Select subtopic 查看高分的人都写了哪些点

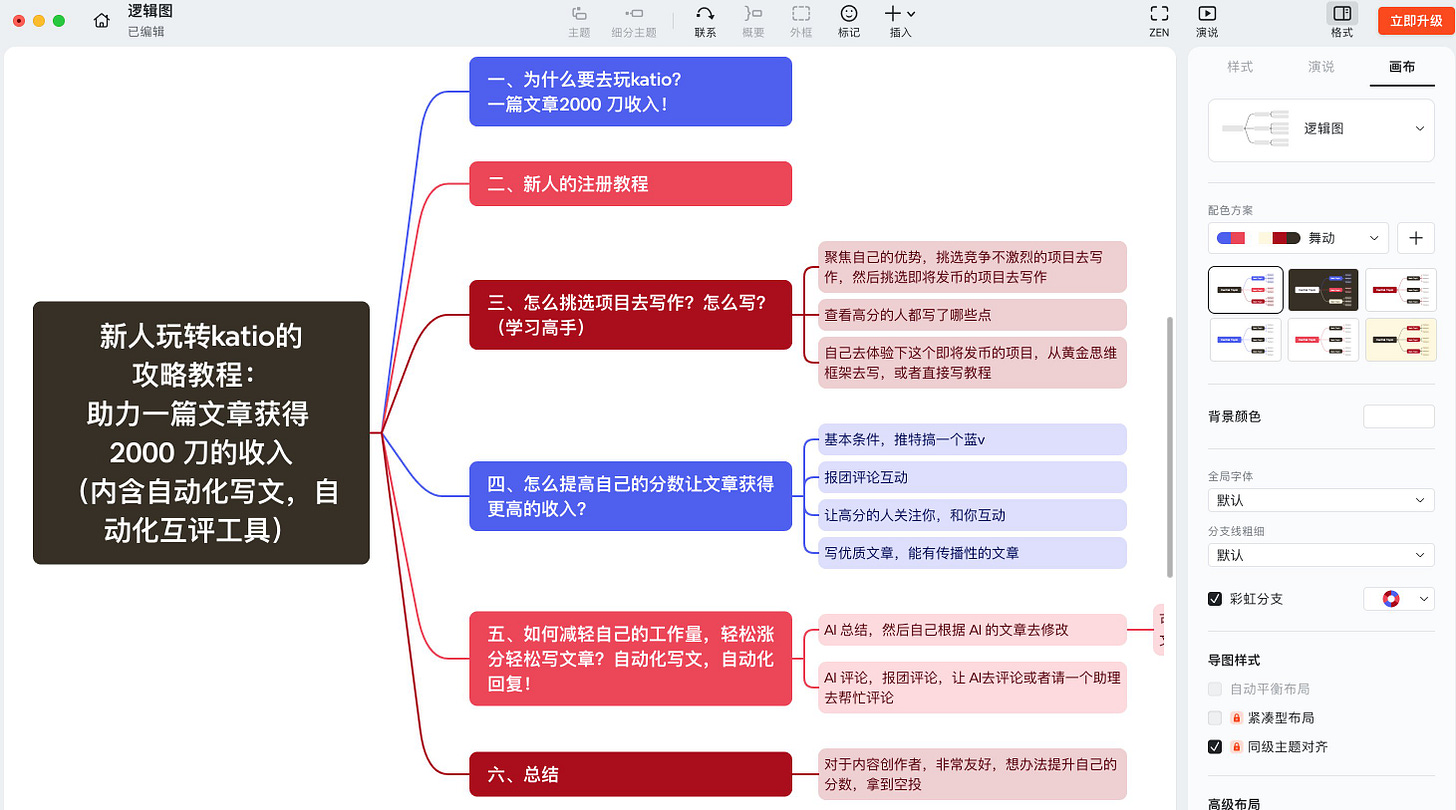pos(972,315)
